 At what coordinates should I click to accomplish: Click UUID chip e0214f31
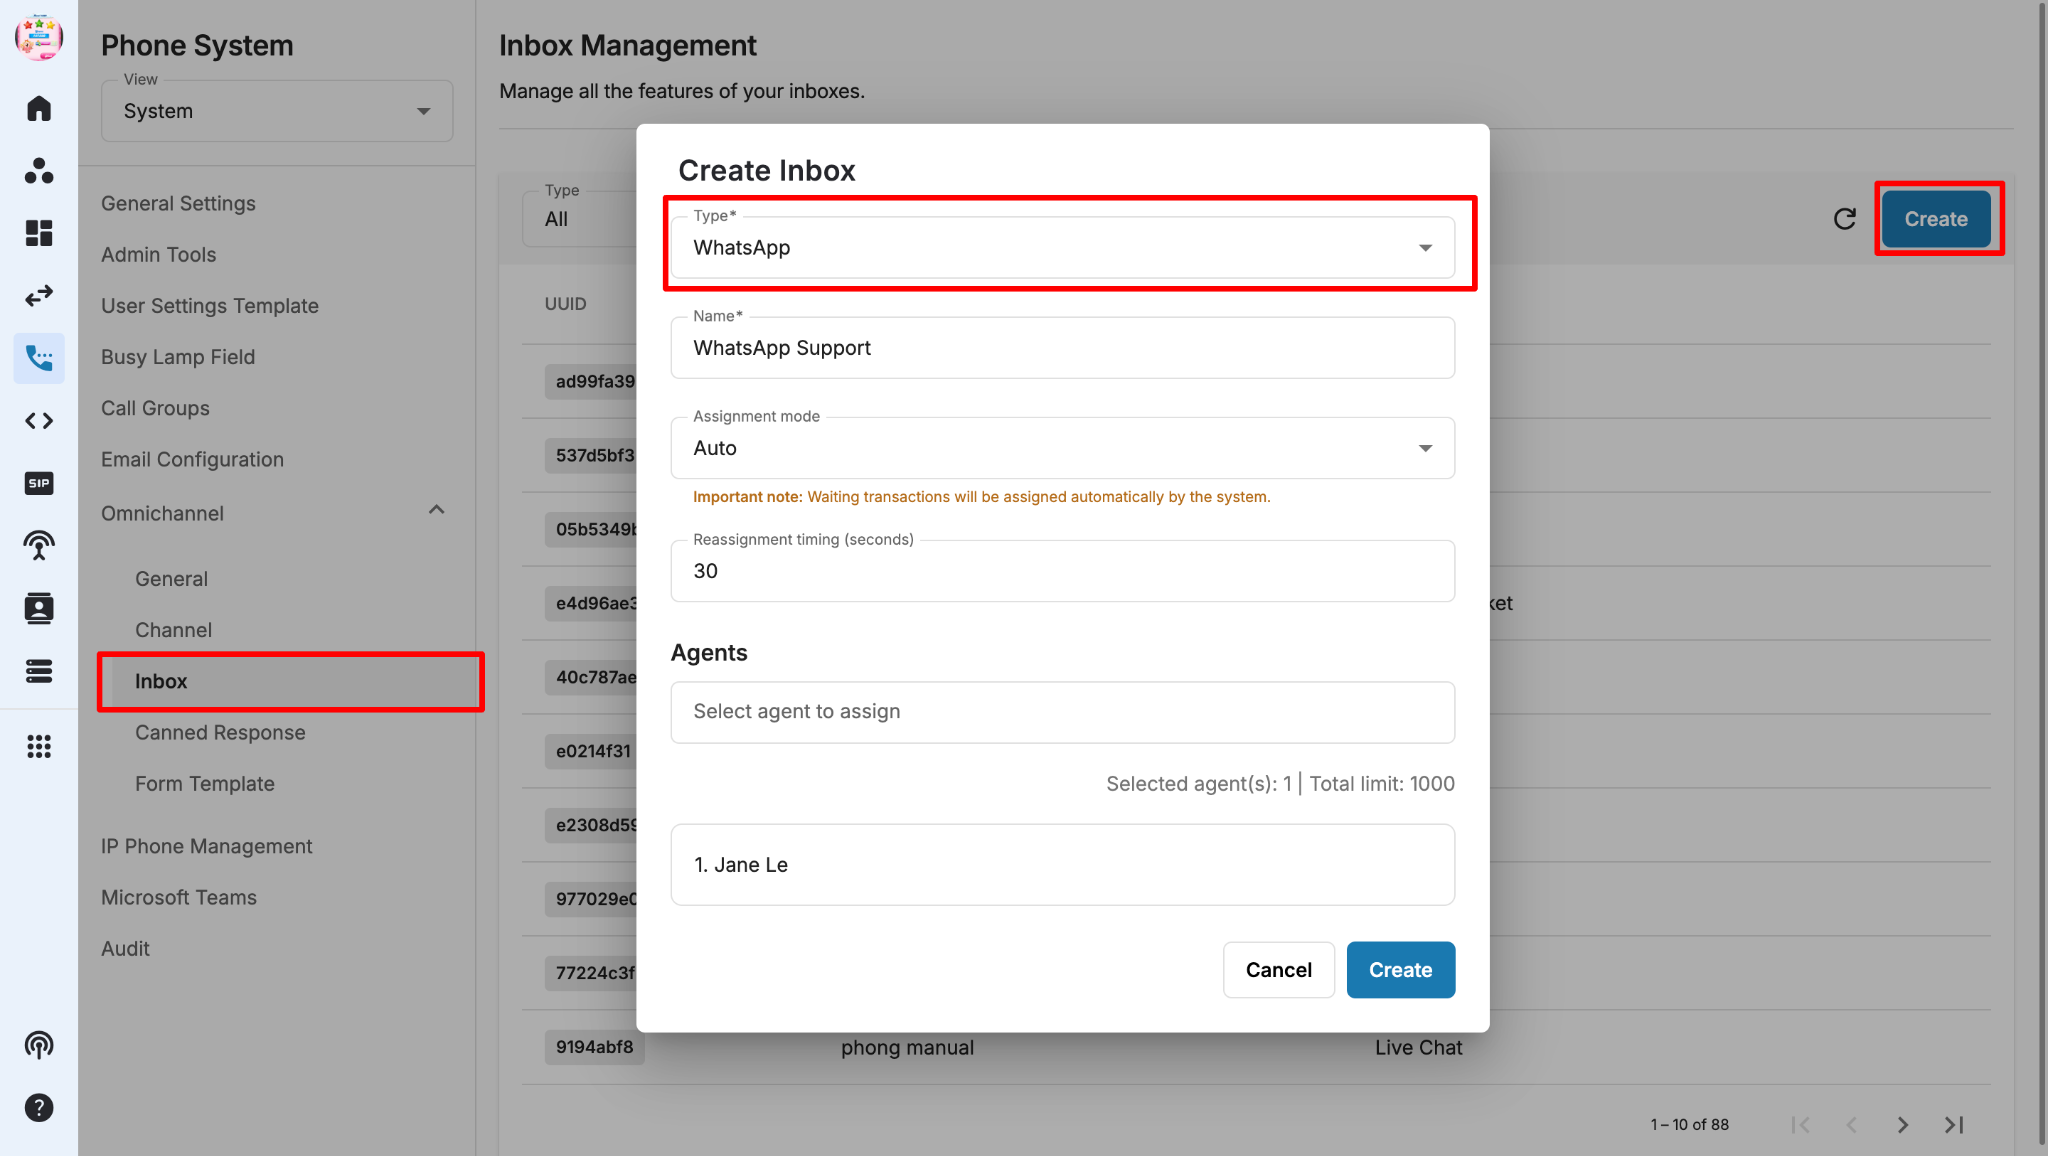tap(591, 751)
